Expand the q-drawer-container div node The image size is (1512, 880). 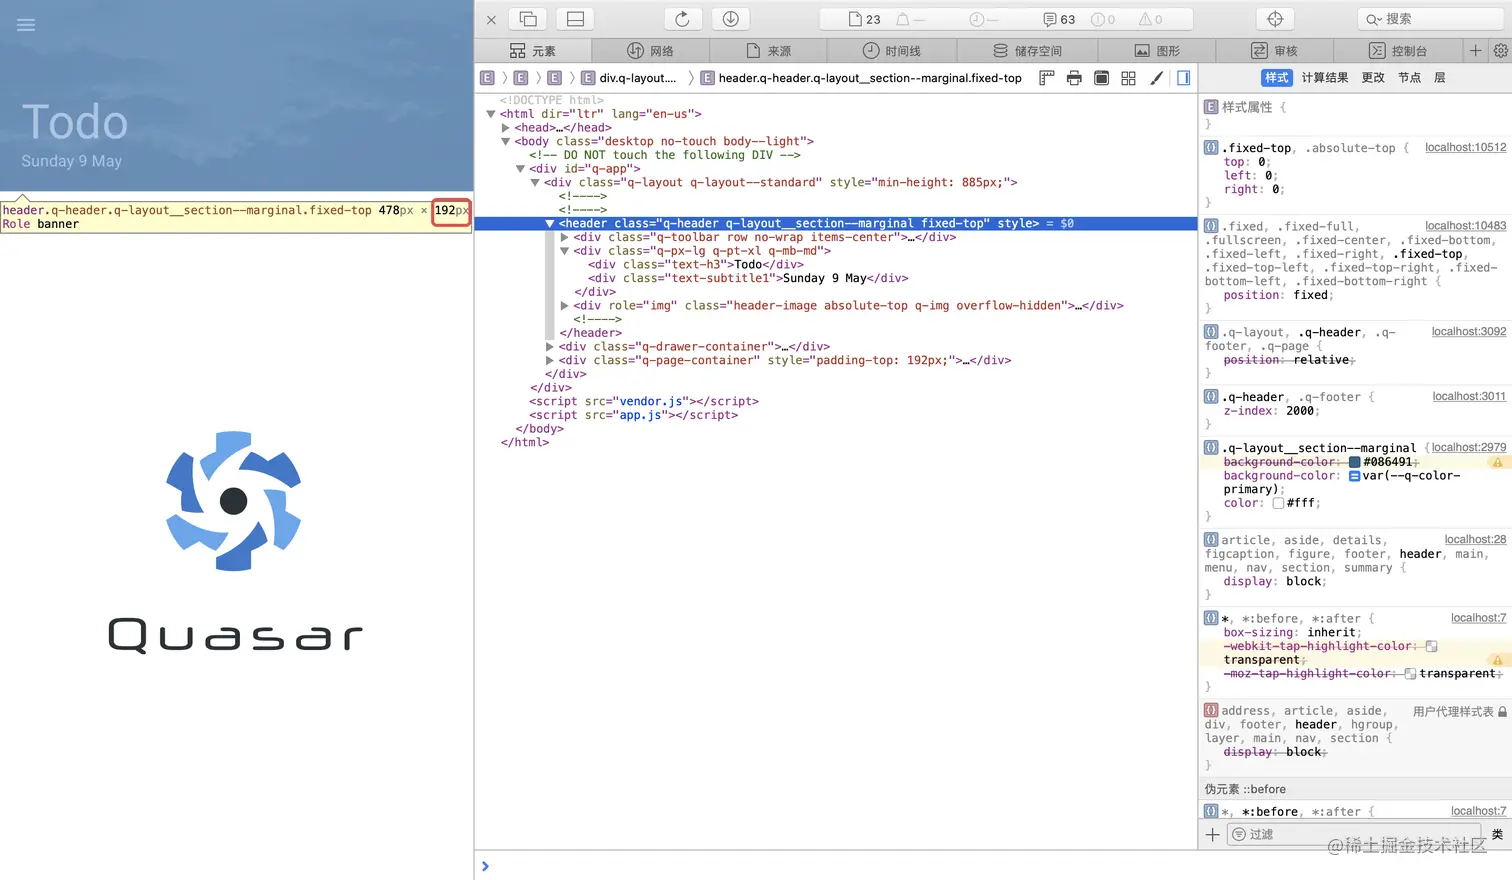point(549,347)
